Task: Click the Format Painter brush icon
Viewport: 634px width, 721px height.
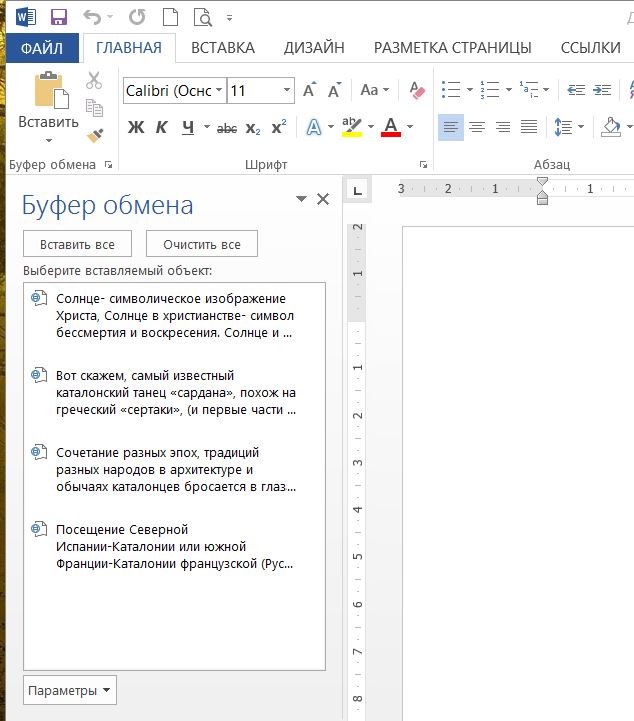Action: (x=95, y=135)
